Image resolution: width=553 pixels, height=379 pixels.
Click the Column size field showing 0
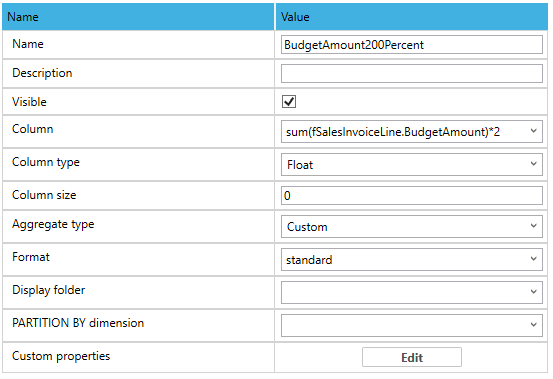click(x=412, y=195)
